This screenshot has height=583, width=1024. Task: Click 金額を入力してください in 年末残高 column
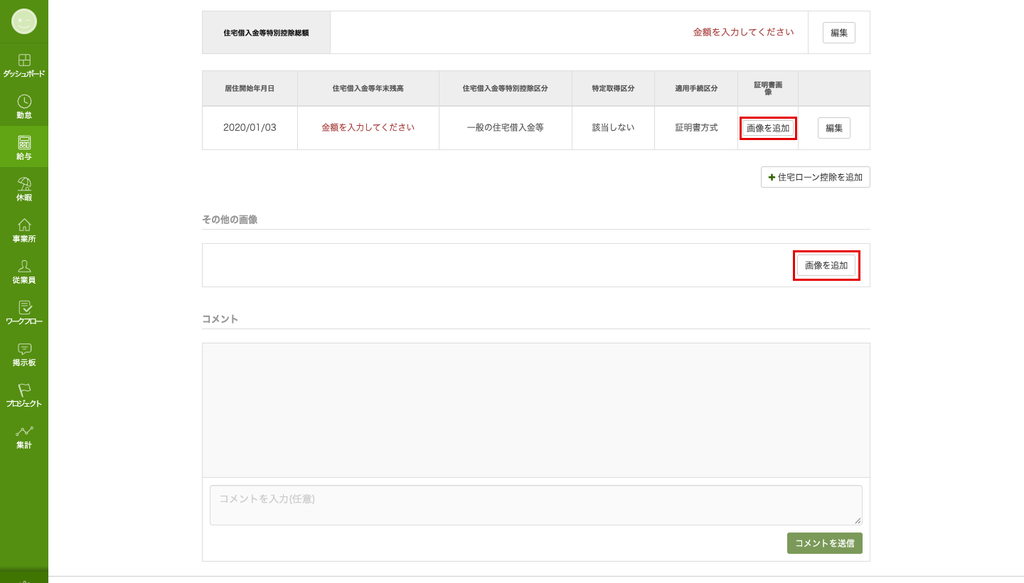tap(368, 127)
